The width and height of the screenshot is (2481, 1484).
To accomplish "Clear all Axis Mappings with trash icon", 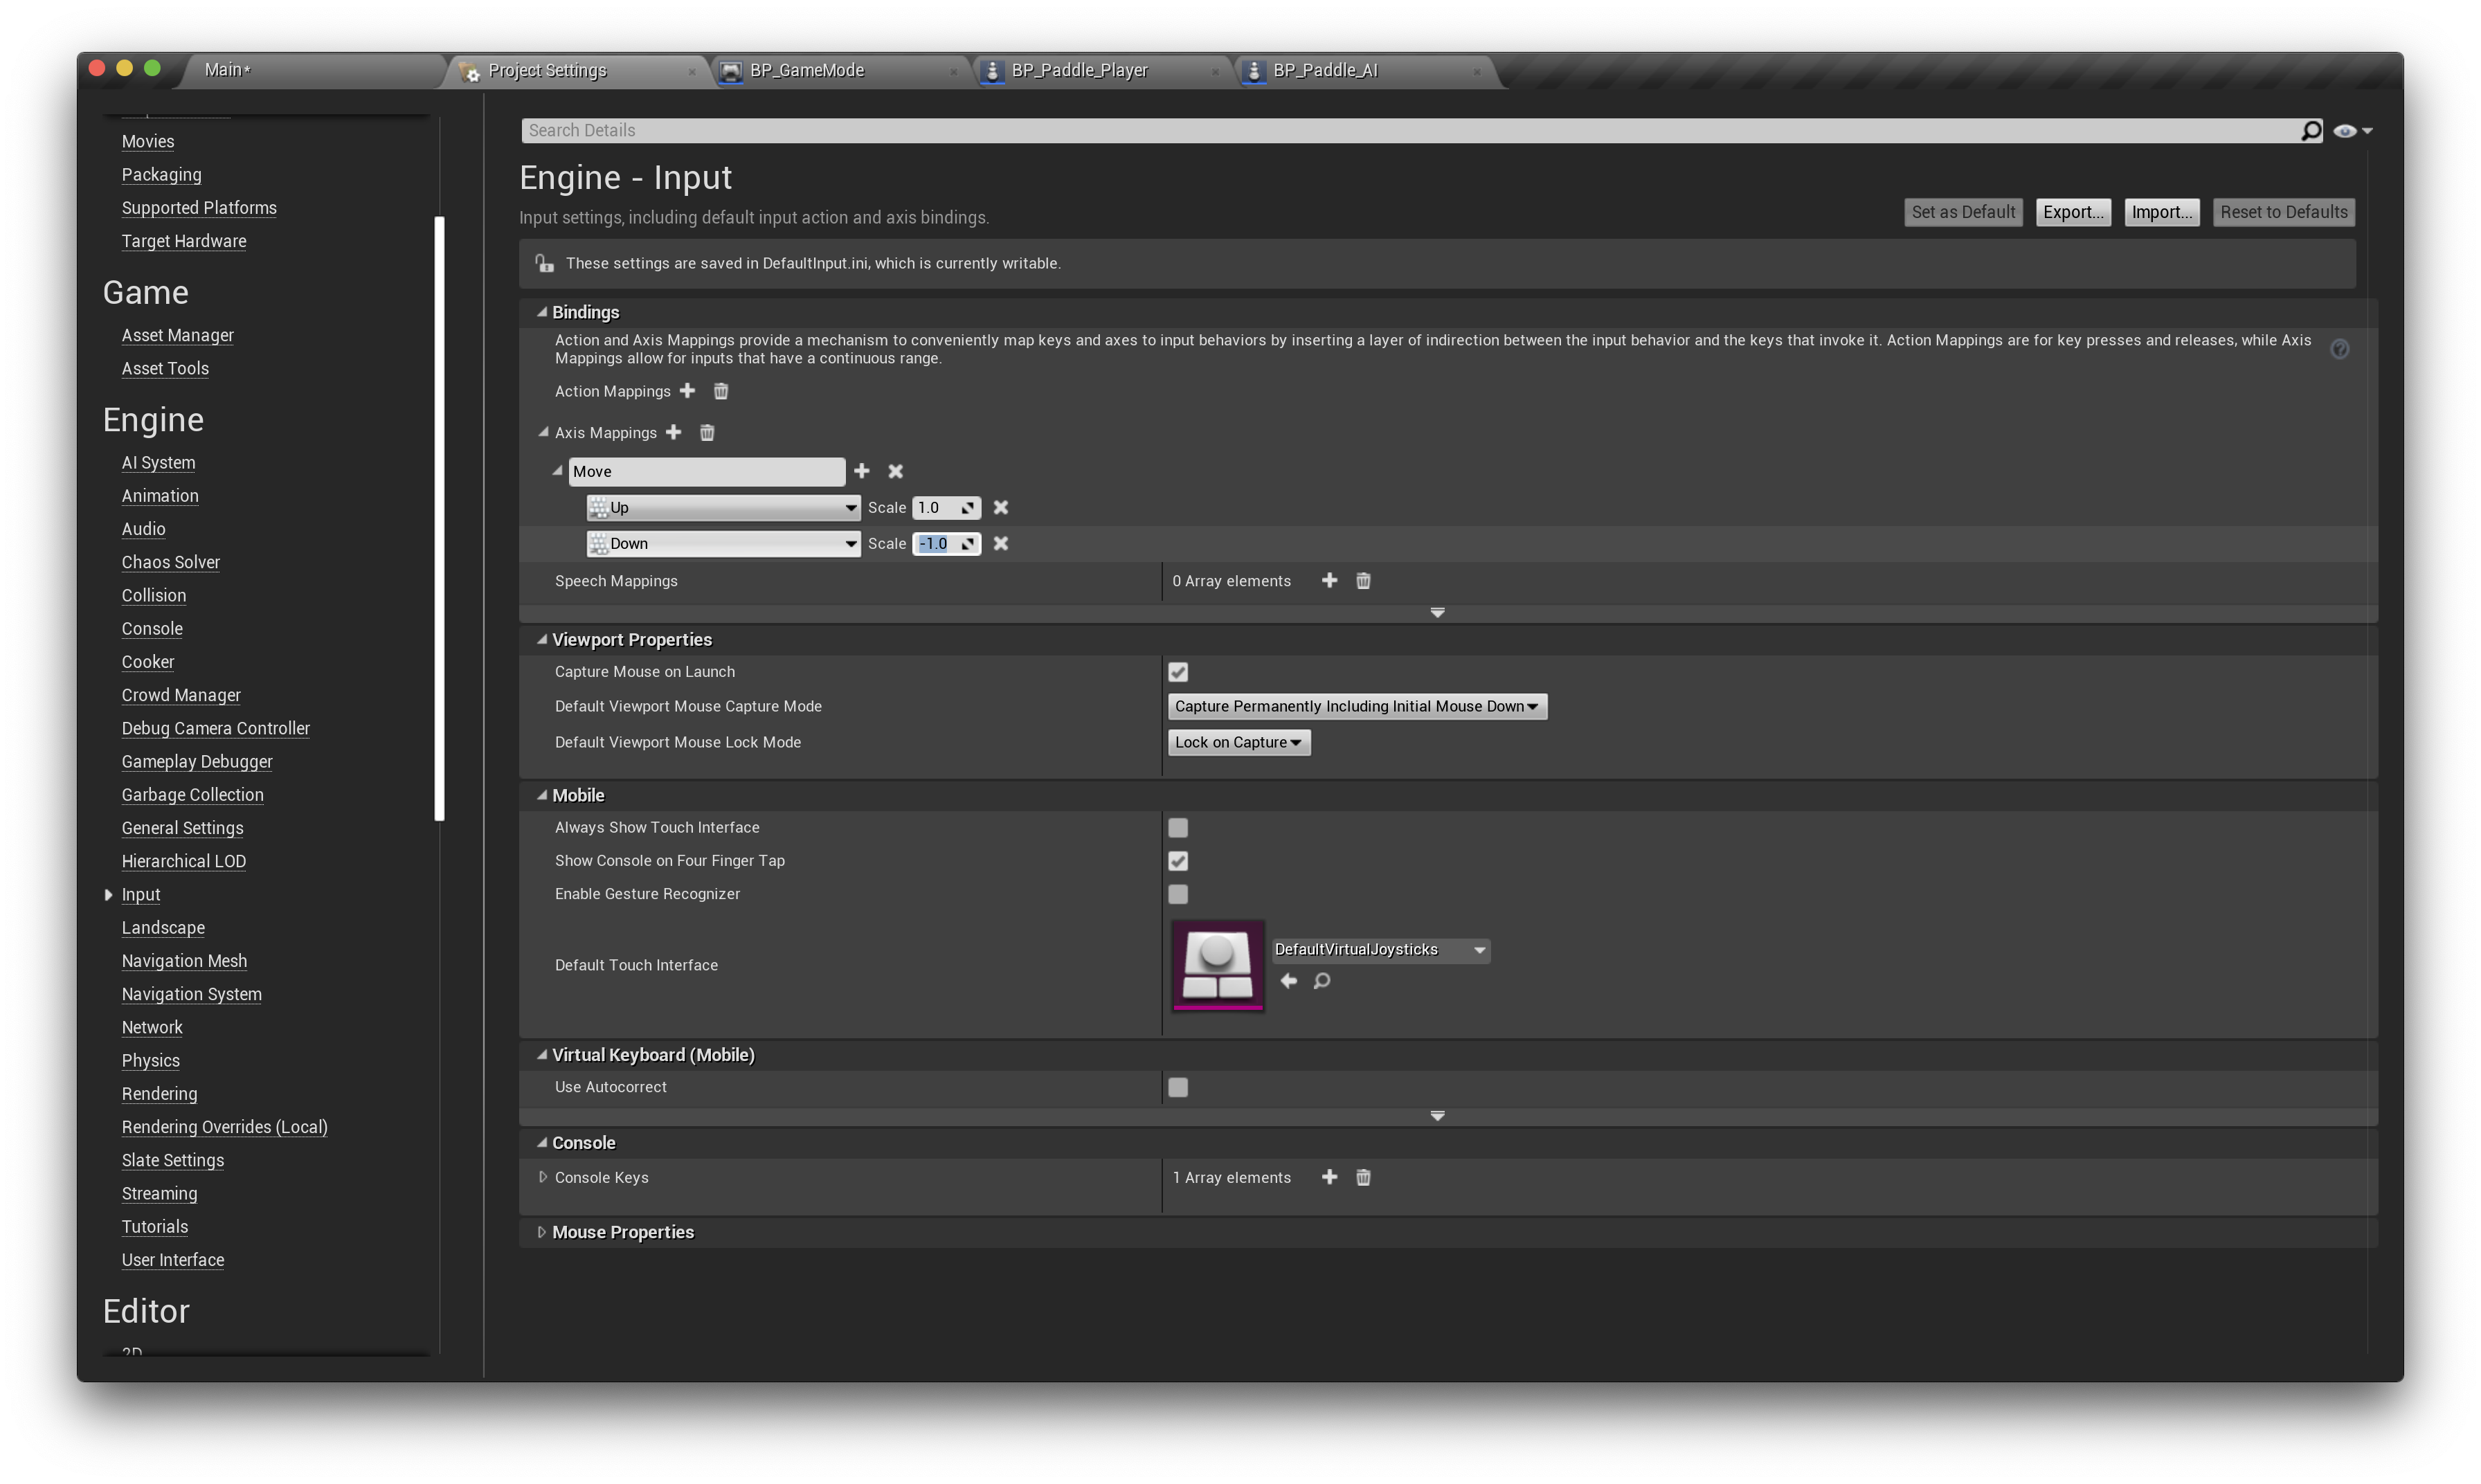I will (x=707, y=433).
